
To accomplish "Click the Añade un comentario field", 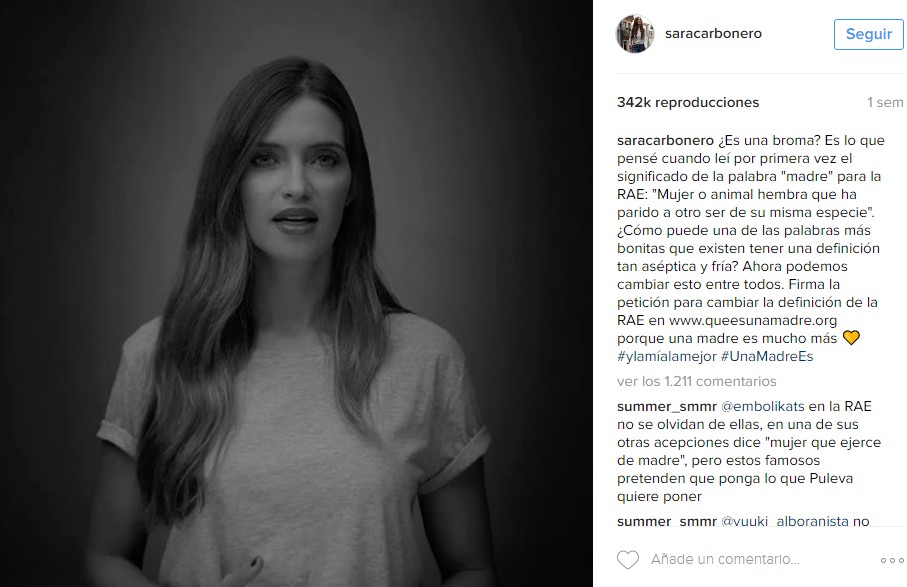I will pos(725,559).
